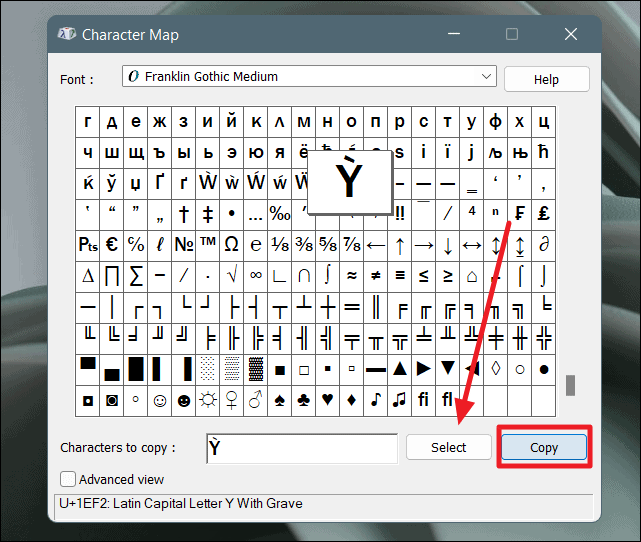Select the downwards arrow ↓ character

(448, 245)
